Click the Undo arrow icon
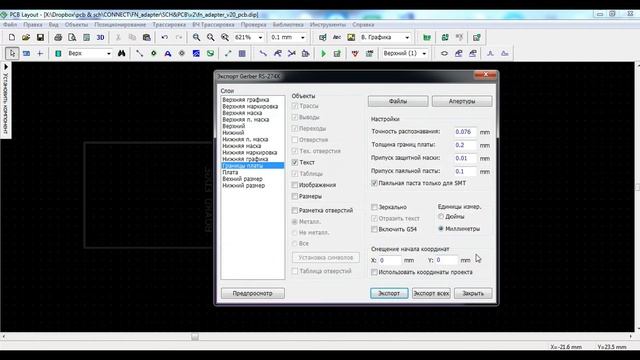 click(x=164, y=38)
